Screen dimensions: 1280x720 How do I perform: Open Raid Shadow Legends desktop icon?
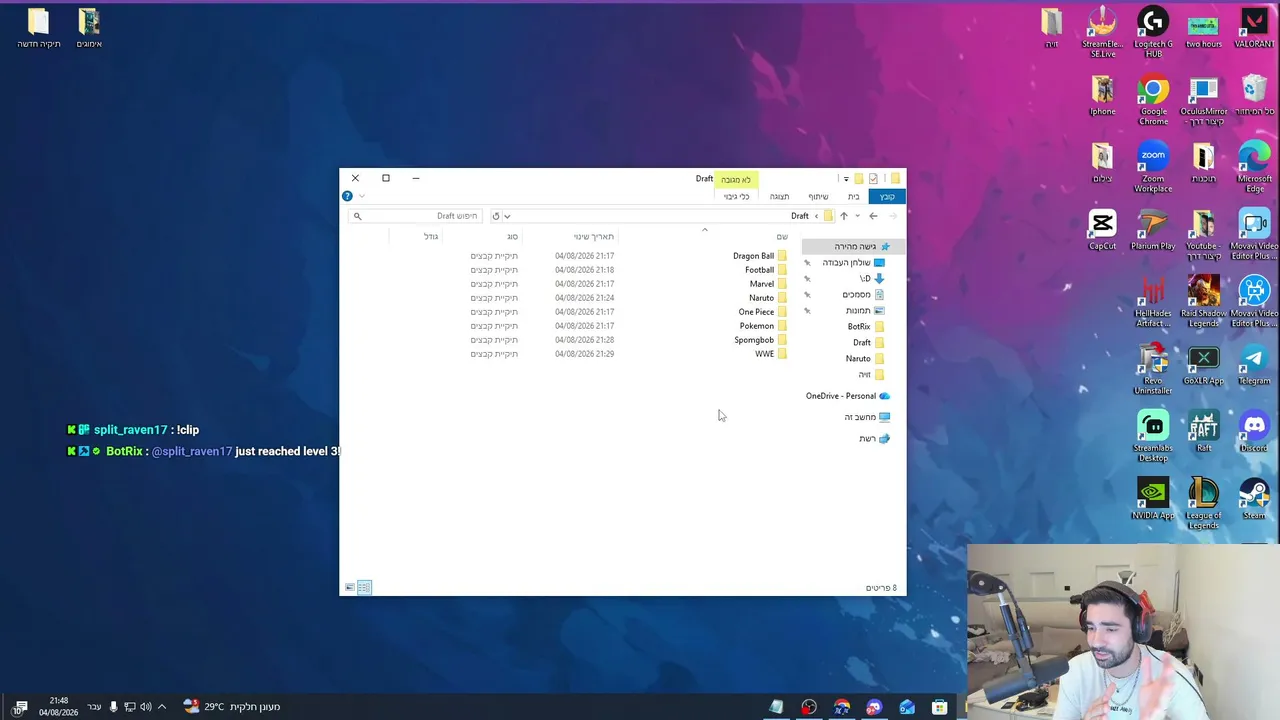[1203, 302]
